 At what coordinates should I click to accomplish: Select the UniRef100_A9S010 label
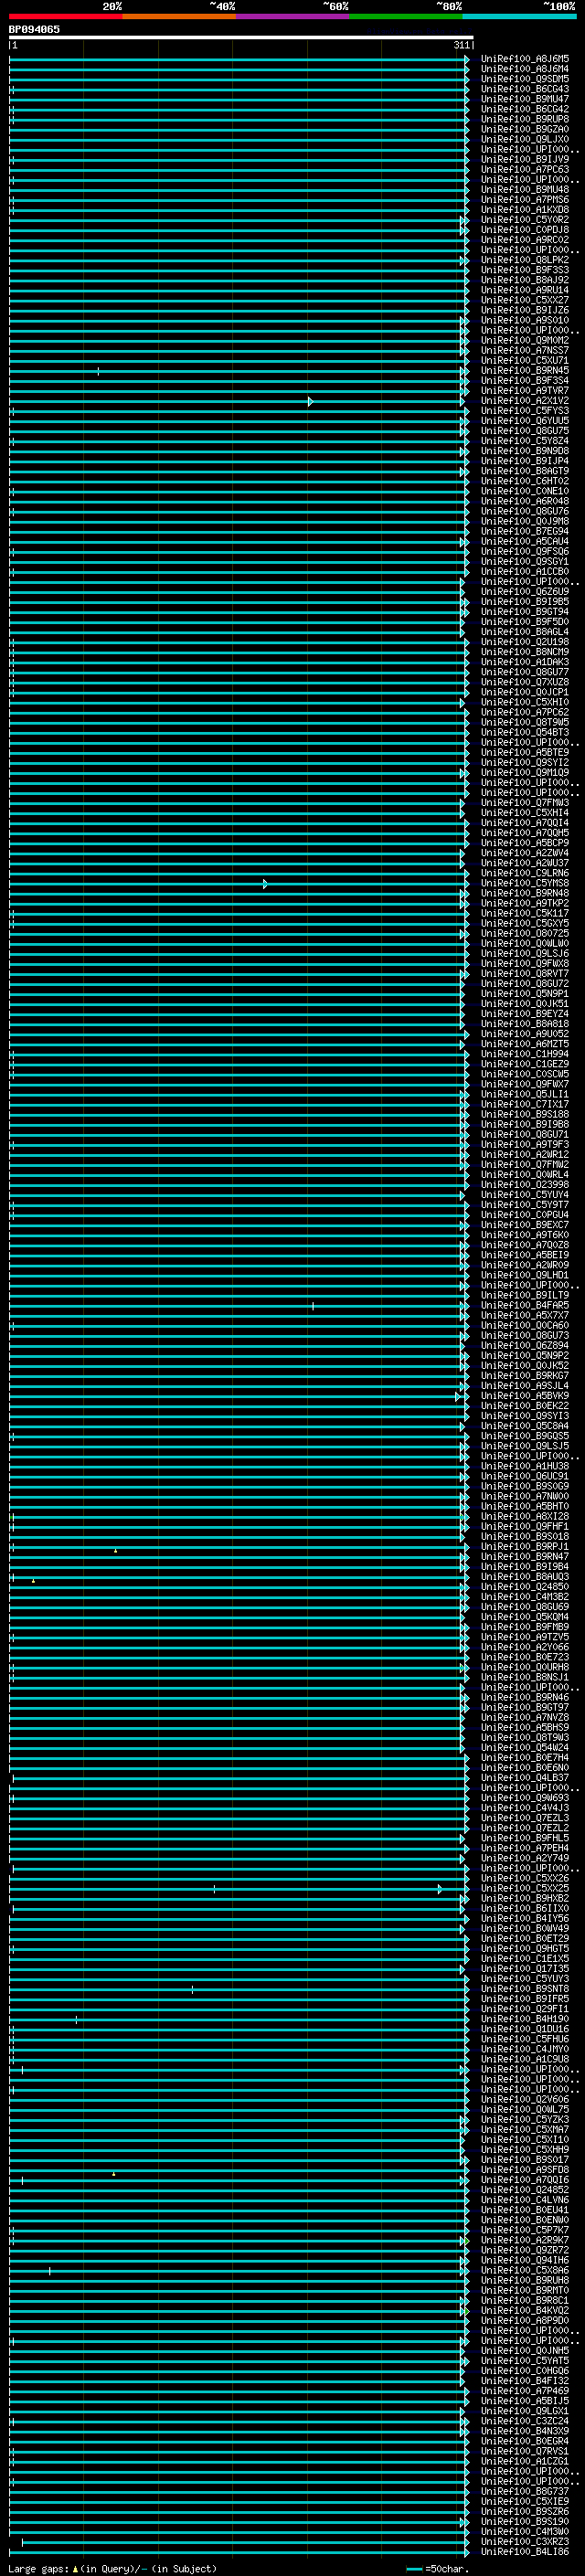tap(525, 321)
